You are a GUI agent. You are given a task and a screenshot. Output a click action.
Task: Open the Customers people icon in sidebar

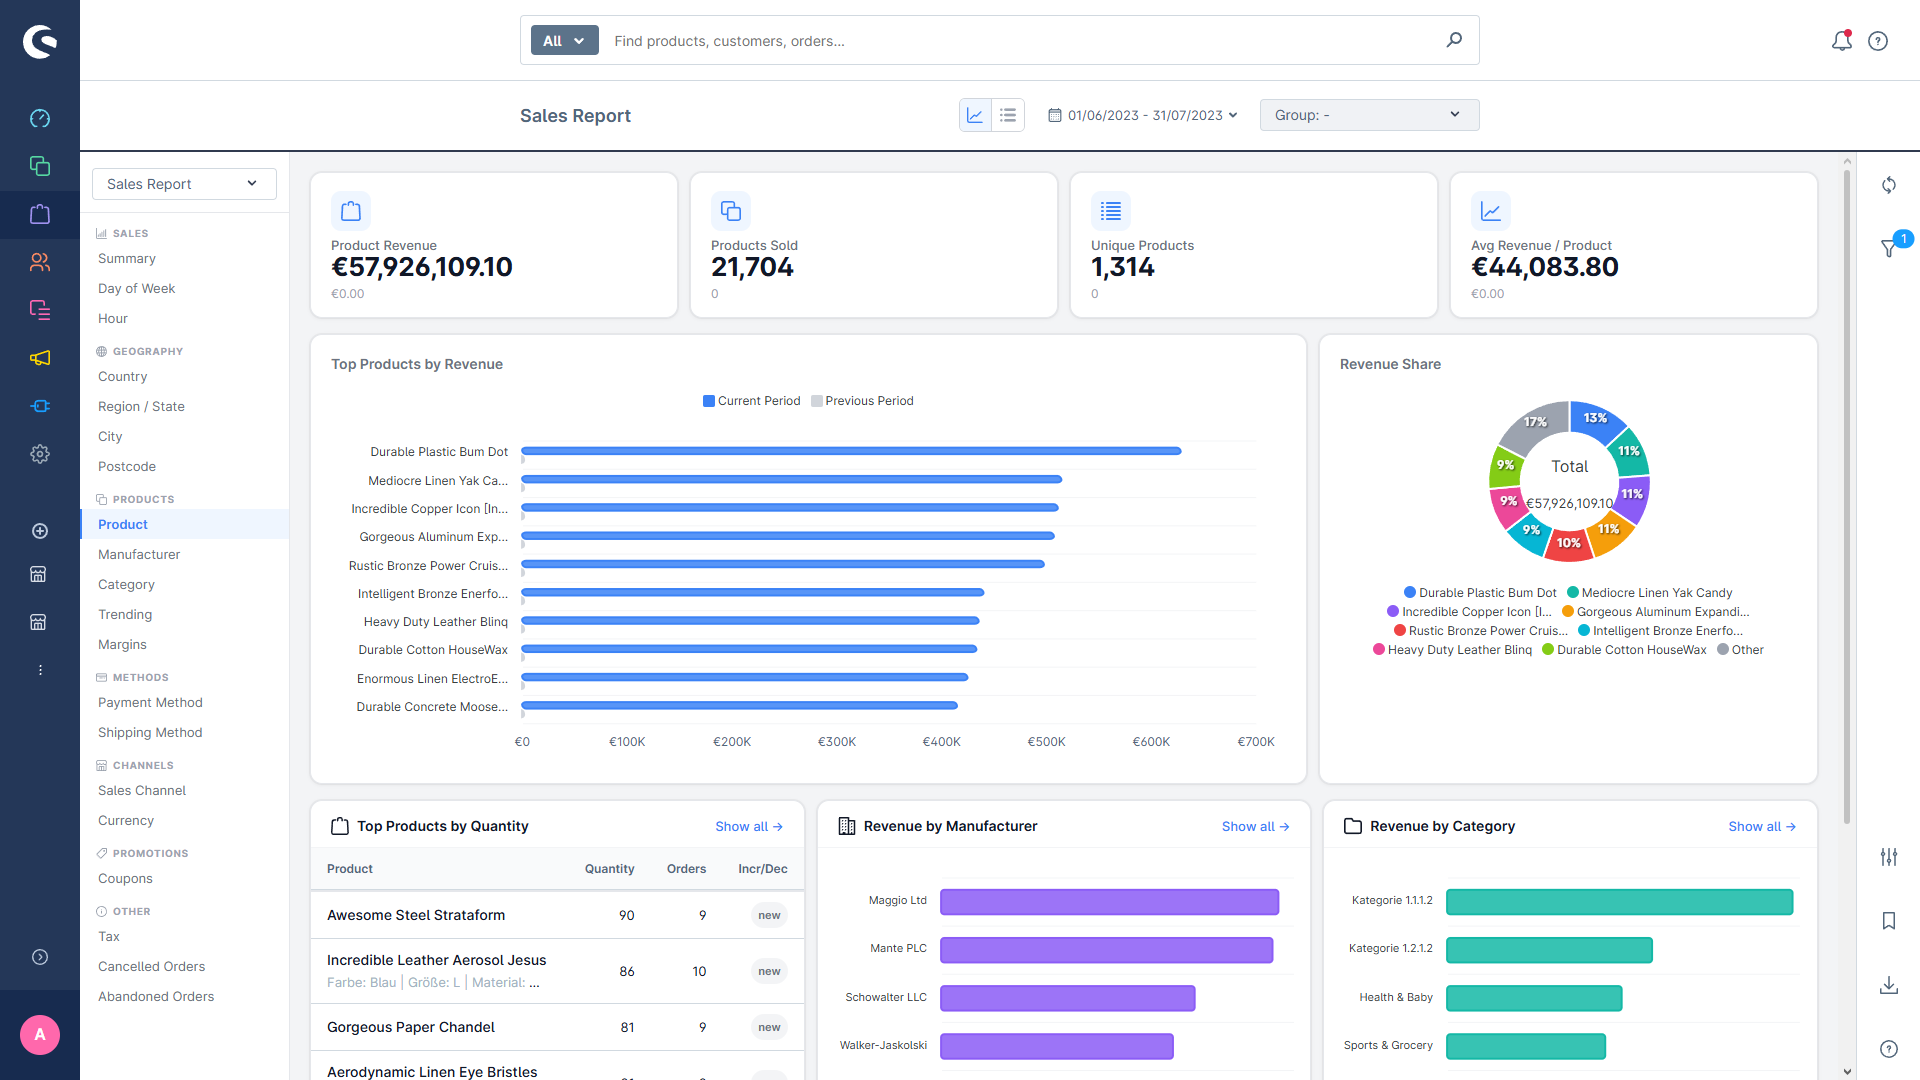40,262
